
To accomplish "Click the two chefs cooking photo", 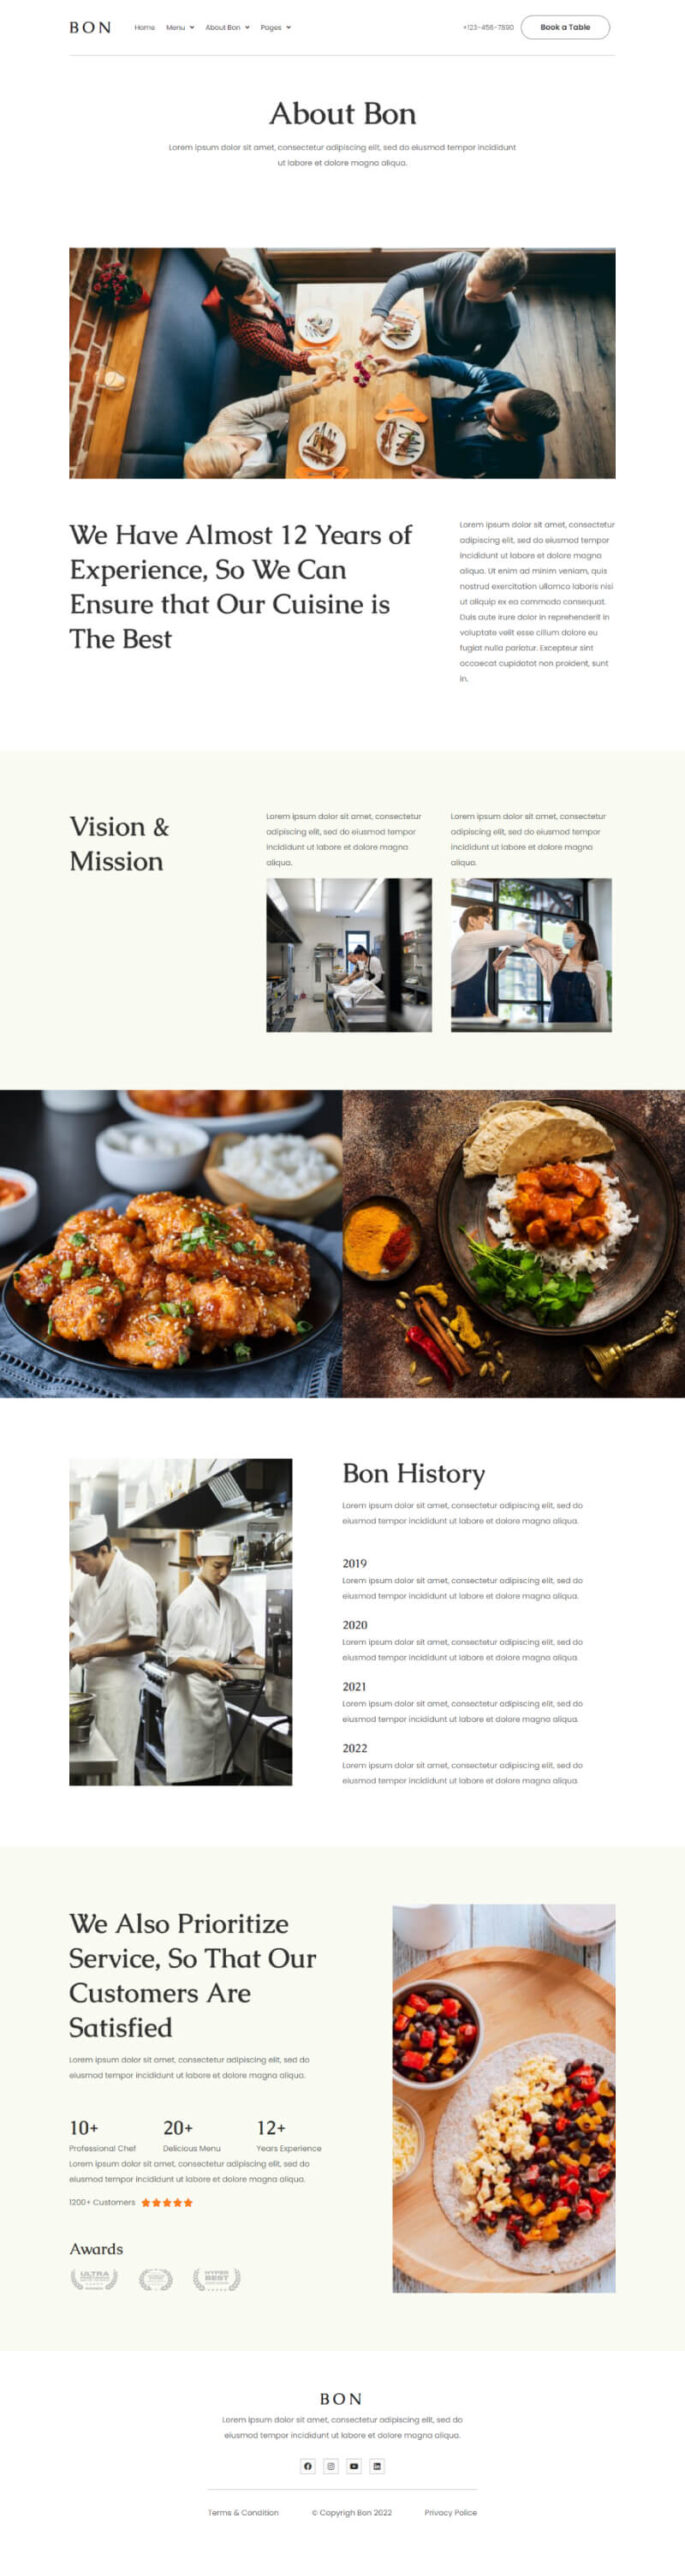I will pos(180,1621).
